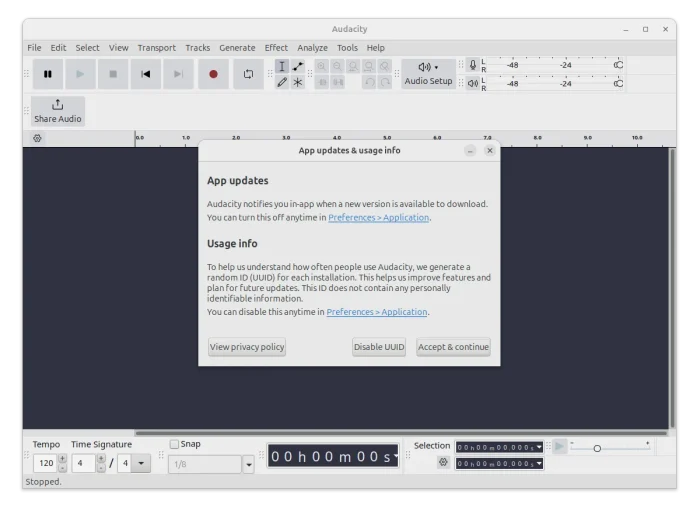Click selection options gear icon
Image resolution: width=700 pixels, height=508 pixels.
coord(443,462)
